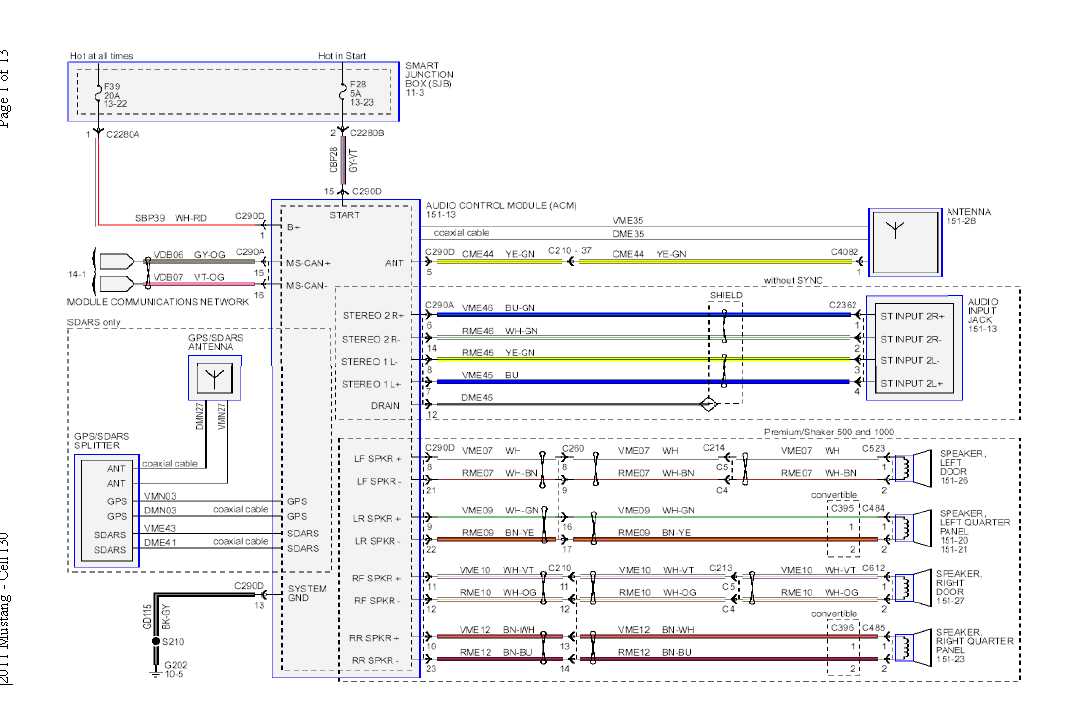This screenshot has width=1077, height=713.
Task: Click the main antenna symbol box
Action: point(905,242)
